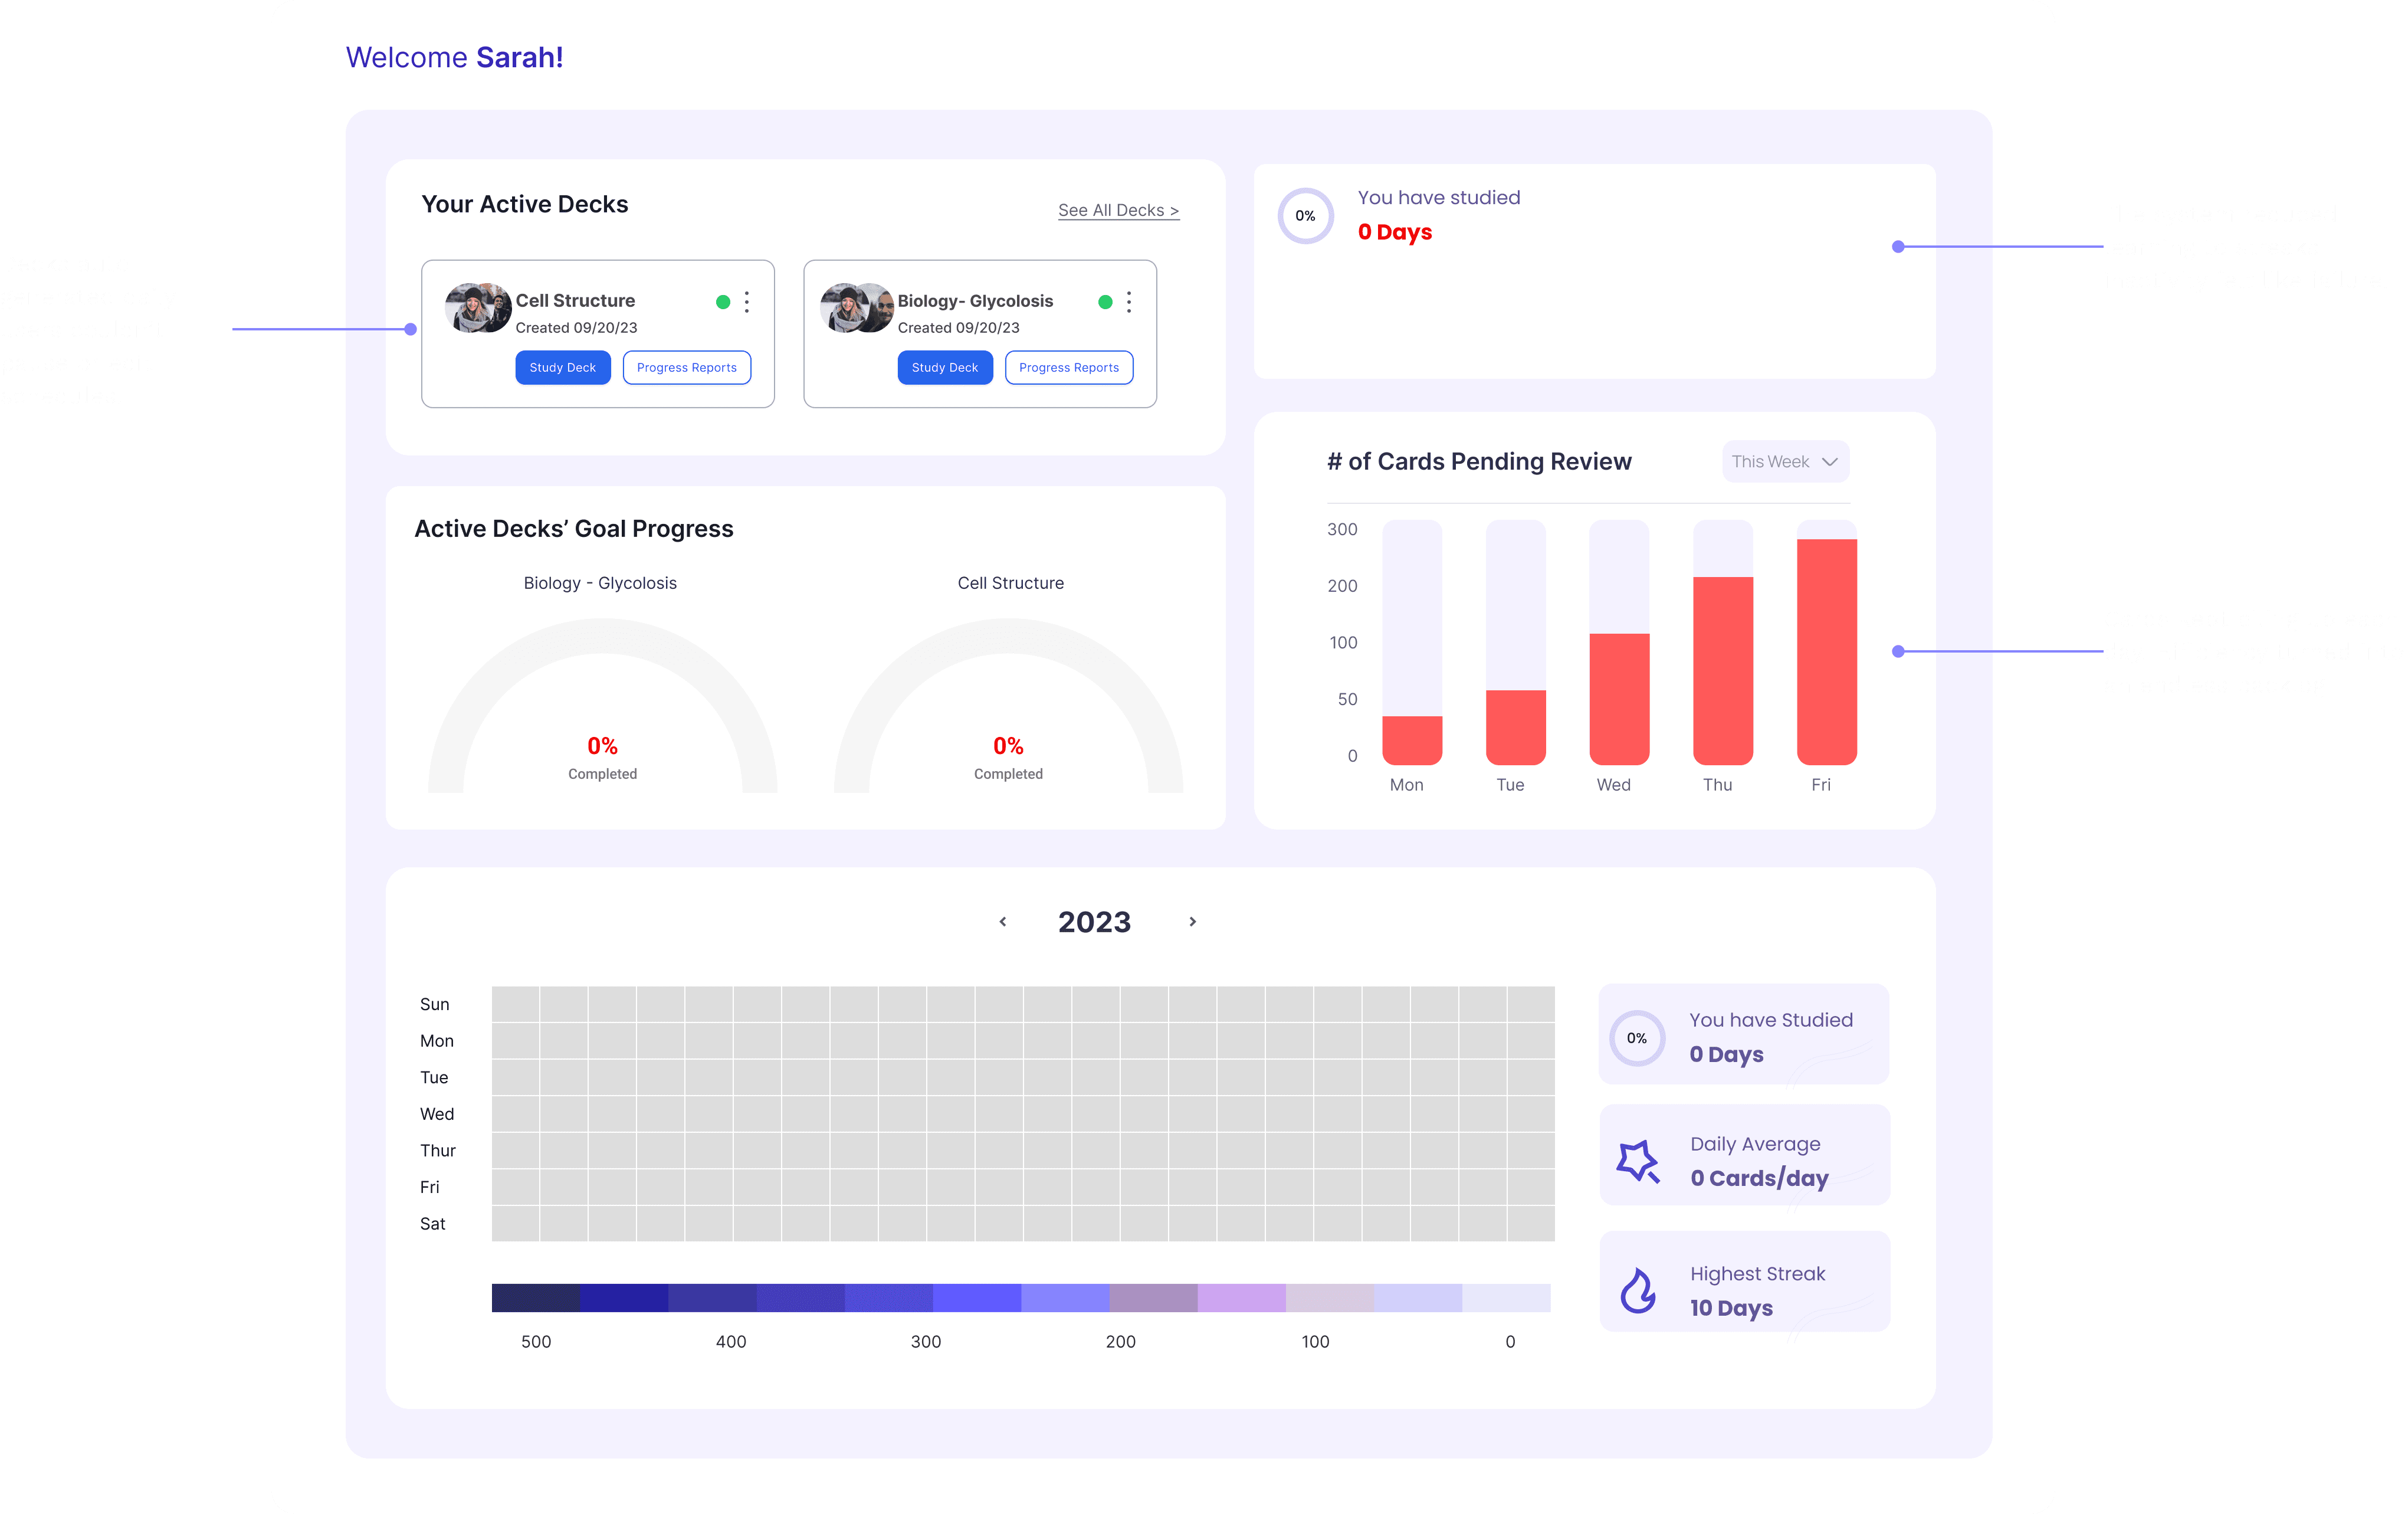
Task: Toggle the green status dot on Cell Structure
Action: click(723, 302)
